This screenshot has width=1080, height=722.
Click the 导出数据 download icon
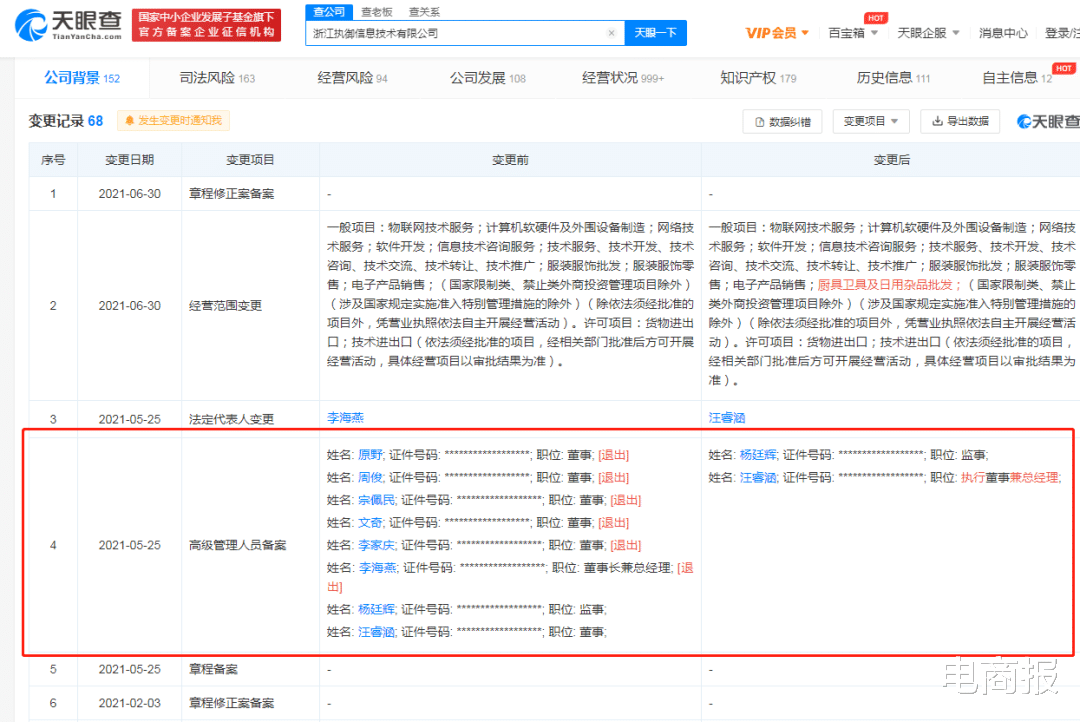[939, 120]
